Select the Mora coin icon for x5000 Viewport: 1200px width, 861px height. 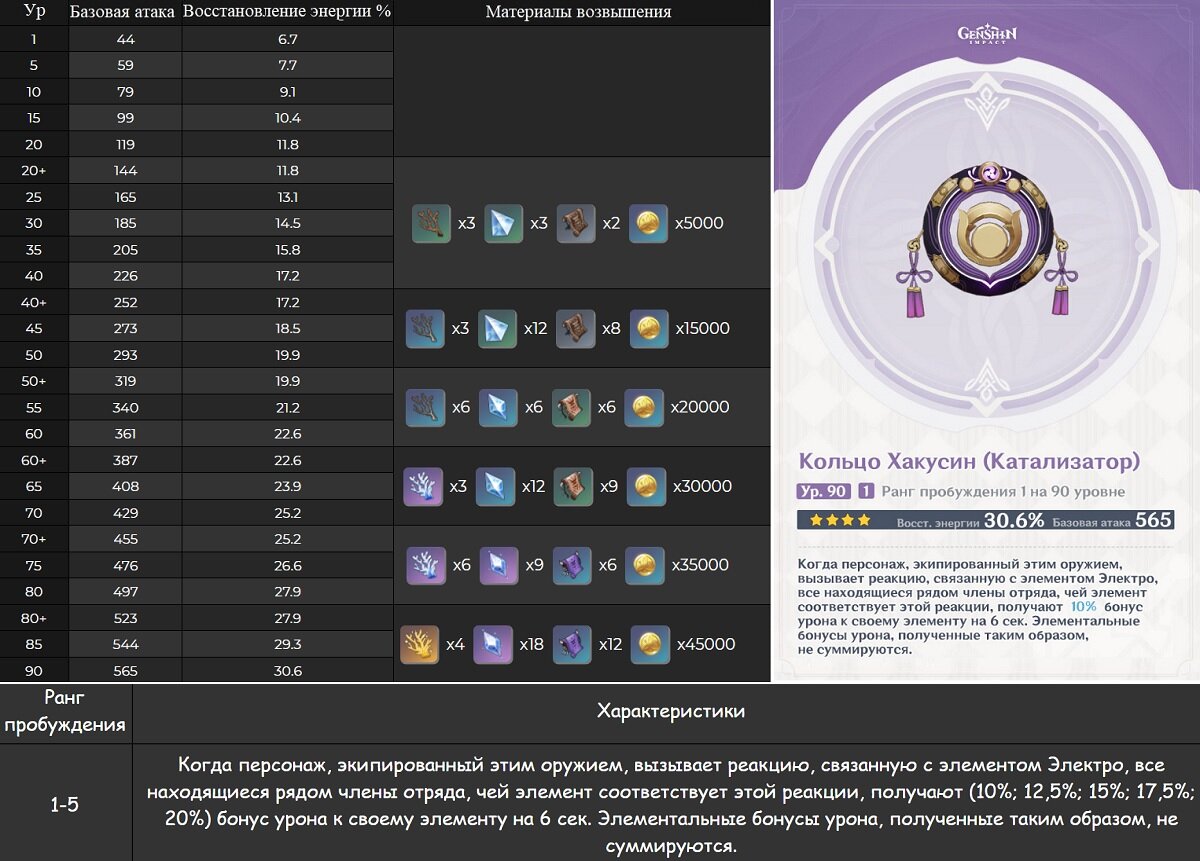pyautogui.click(x=649, y=223)
